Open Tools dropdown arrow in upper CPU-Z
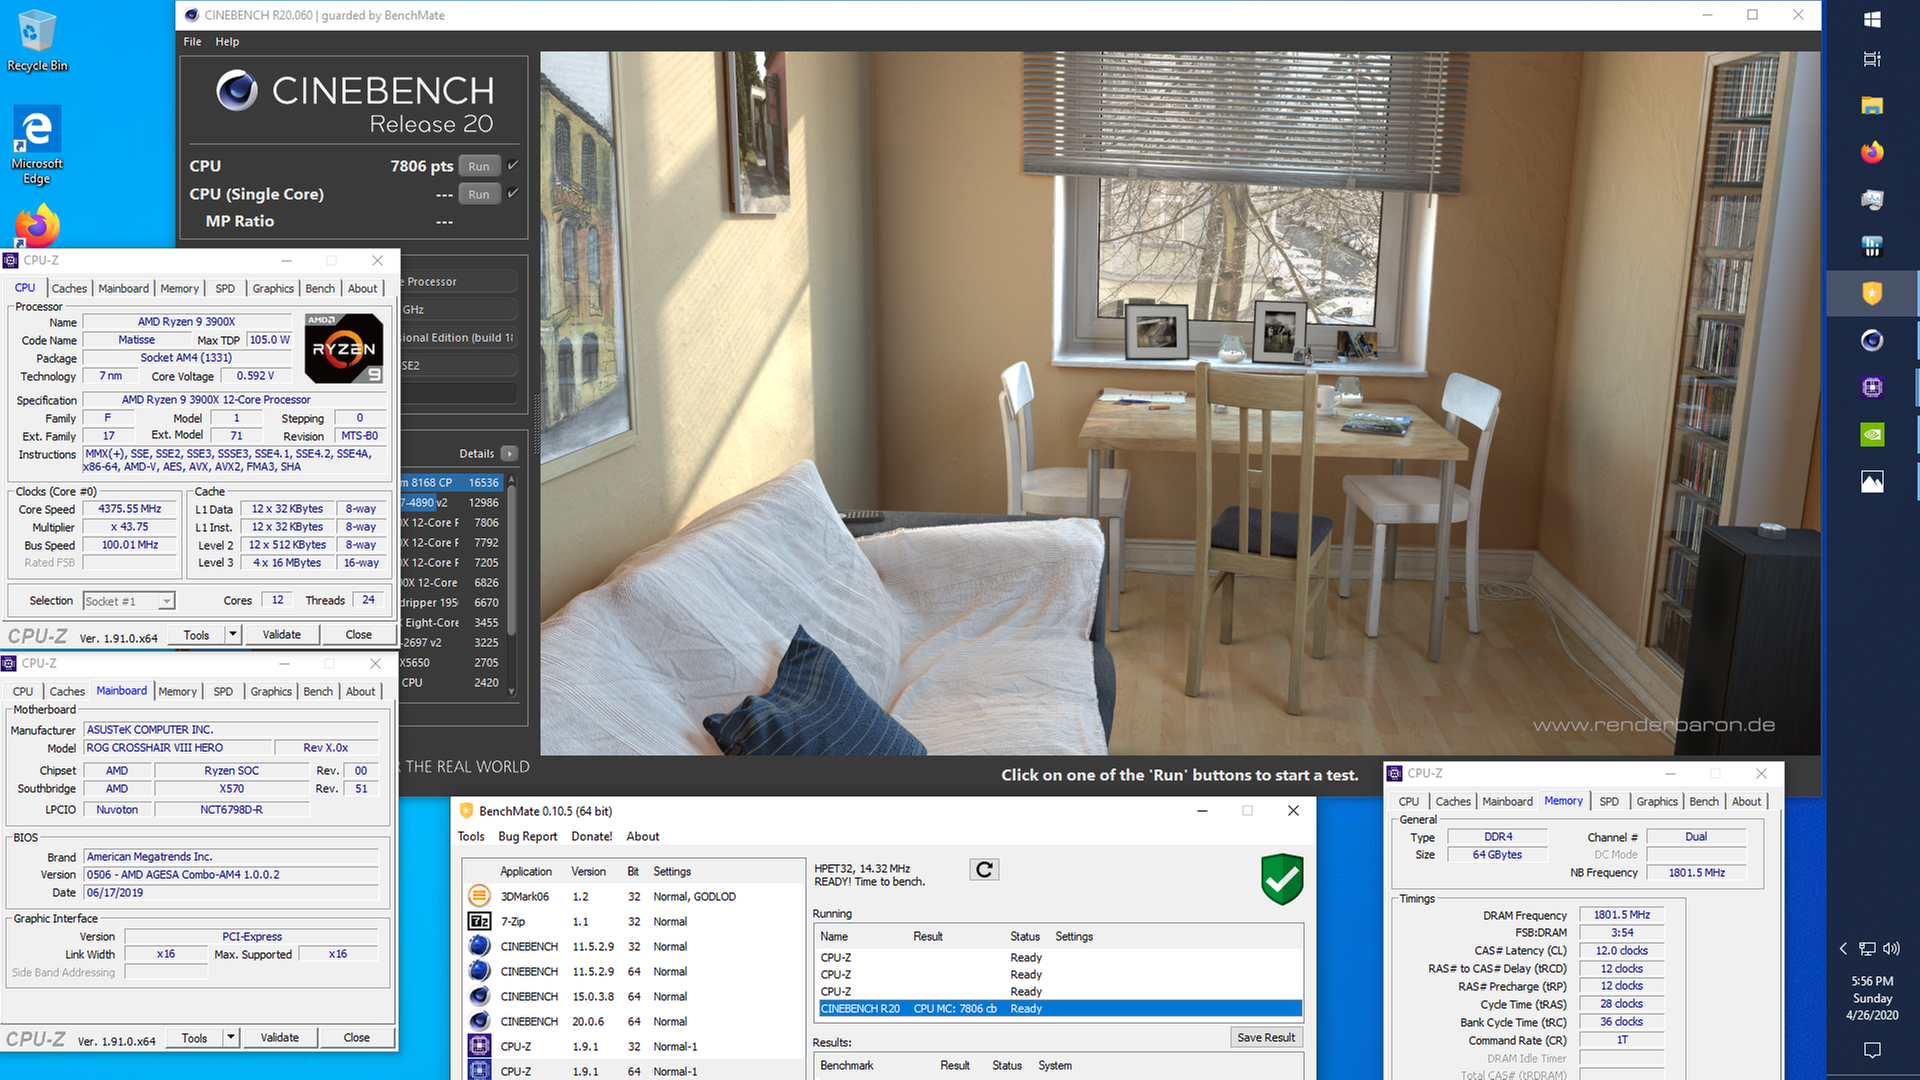The image size is (1920, 1080). pos(232,634)
